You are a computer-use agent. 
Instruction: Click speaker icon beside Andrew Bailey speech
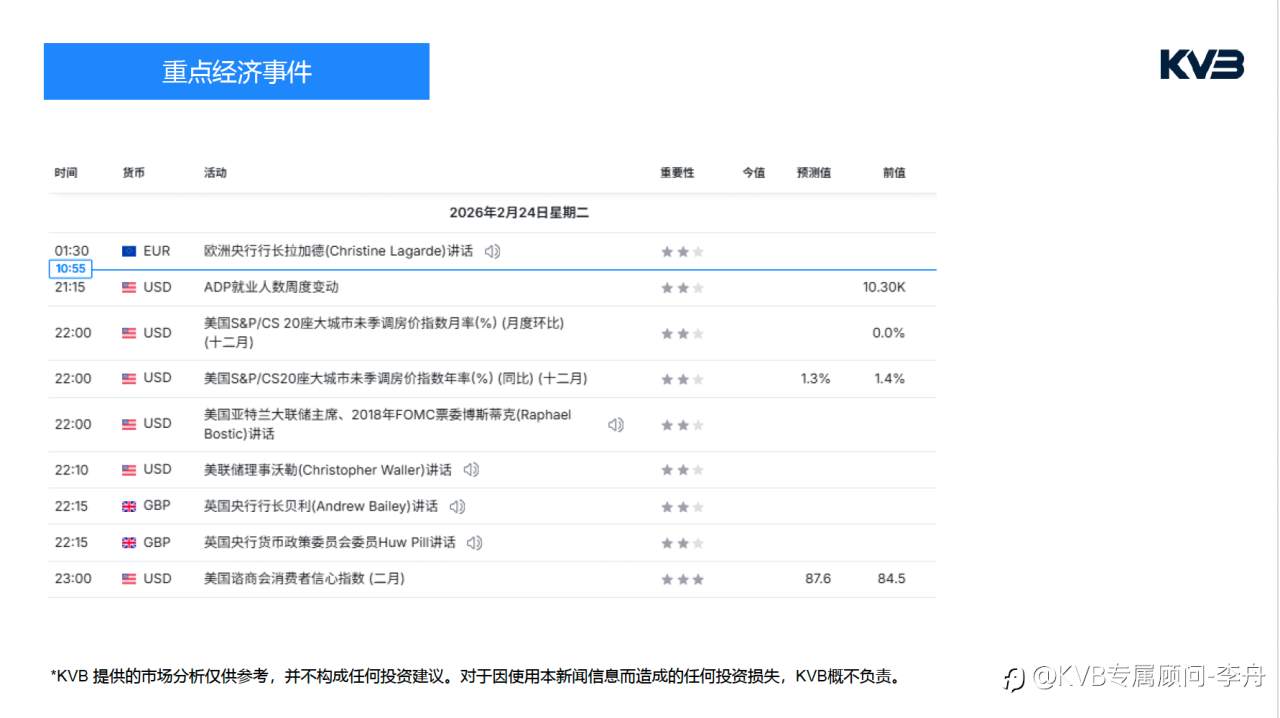457,507
